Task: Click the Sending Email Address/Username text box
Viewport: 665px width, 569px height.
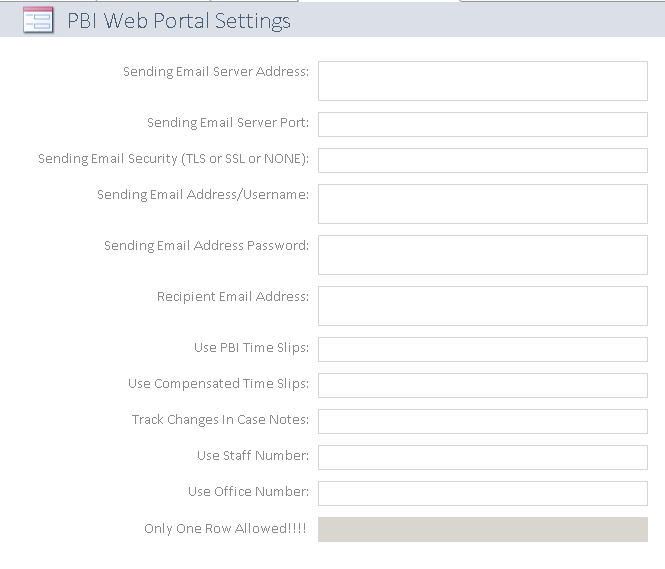Action: tap(482, 204)
